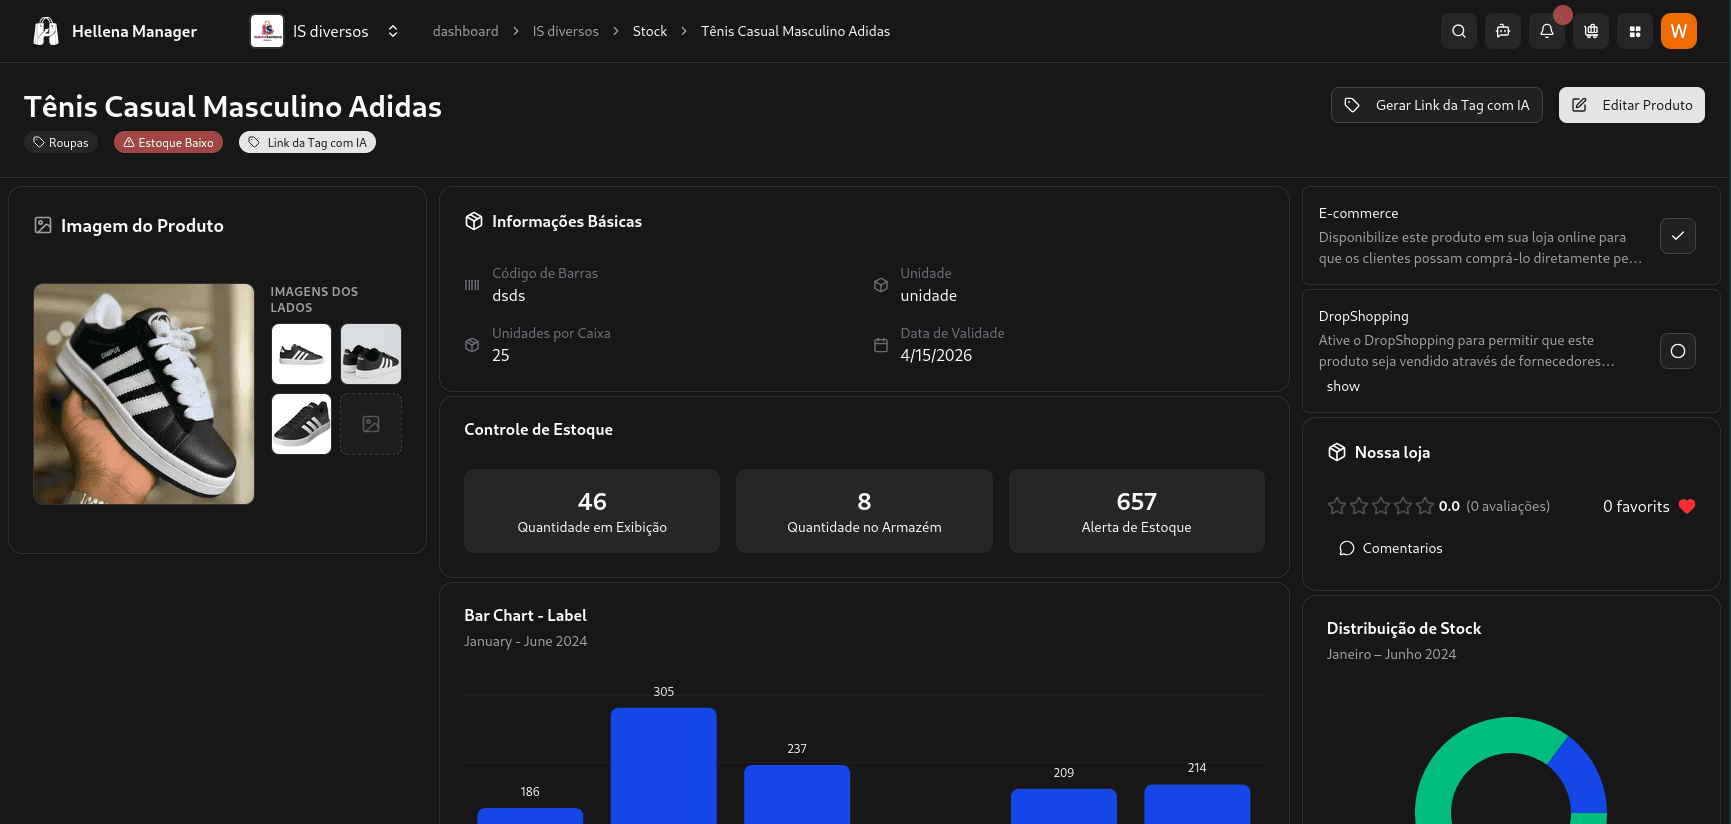Image resolution: width=1731 pixels, height=824 pixels.
Task: Go to dashboard breadcrumb
Action: 465,31
